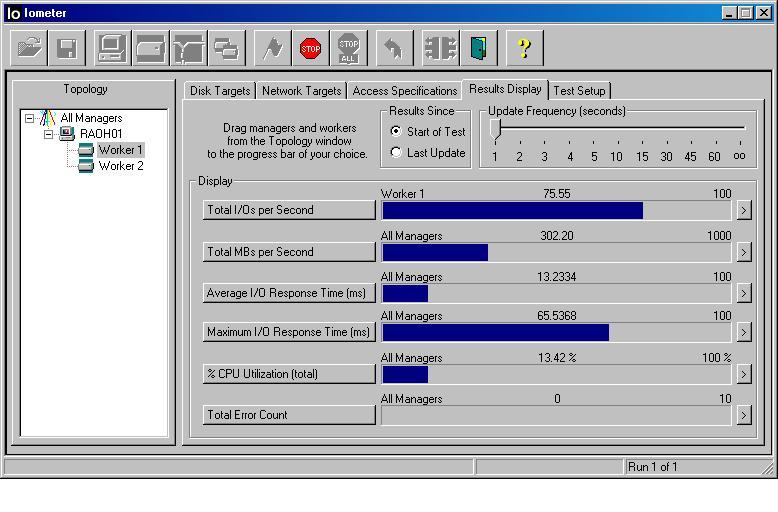
Task: Click the RAOH01 computer icon
Action: click(67, 133)
